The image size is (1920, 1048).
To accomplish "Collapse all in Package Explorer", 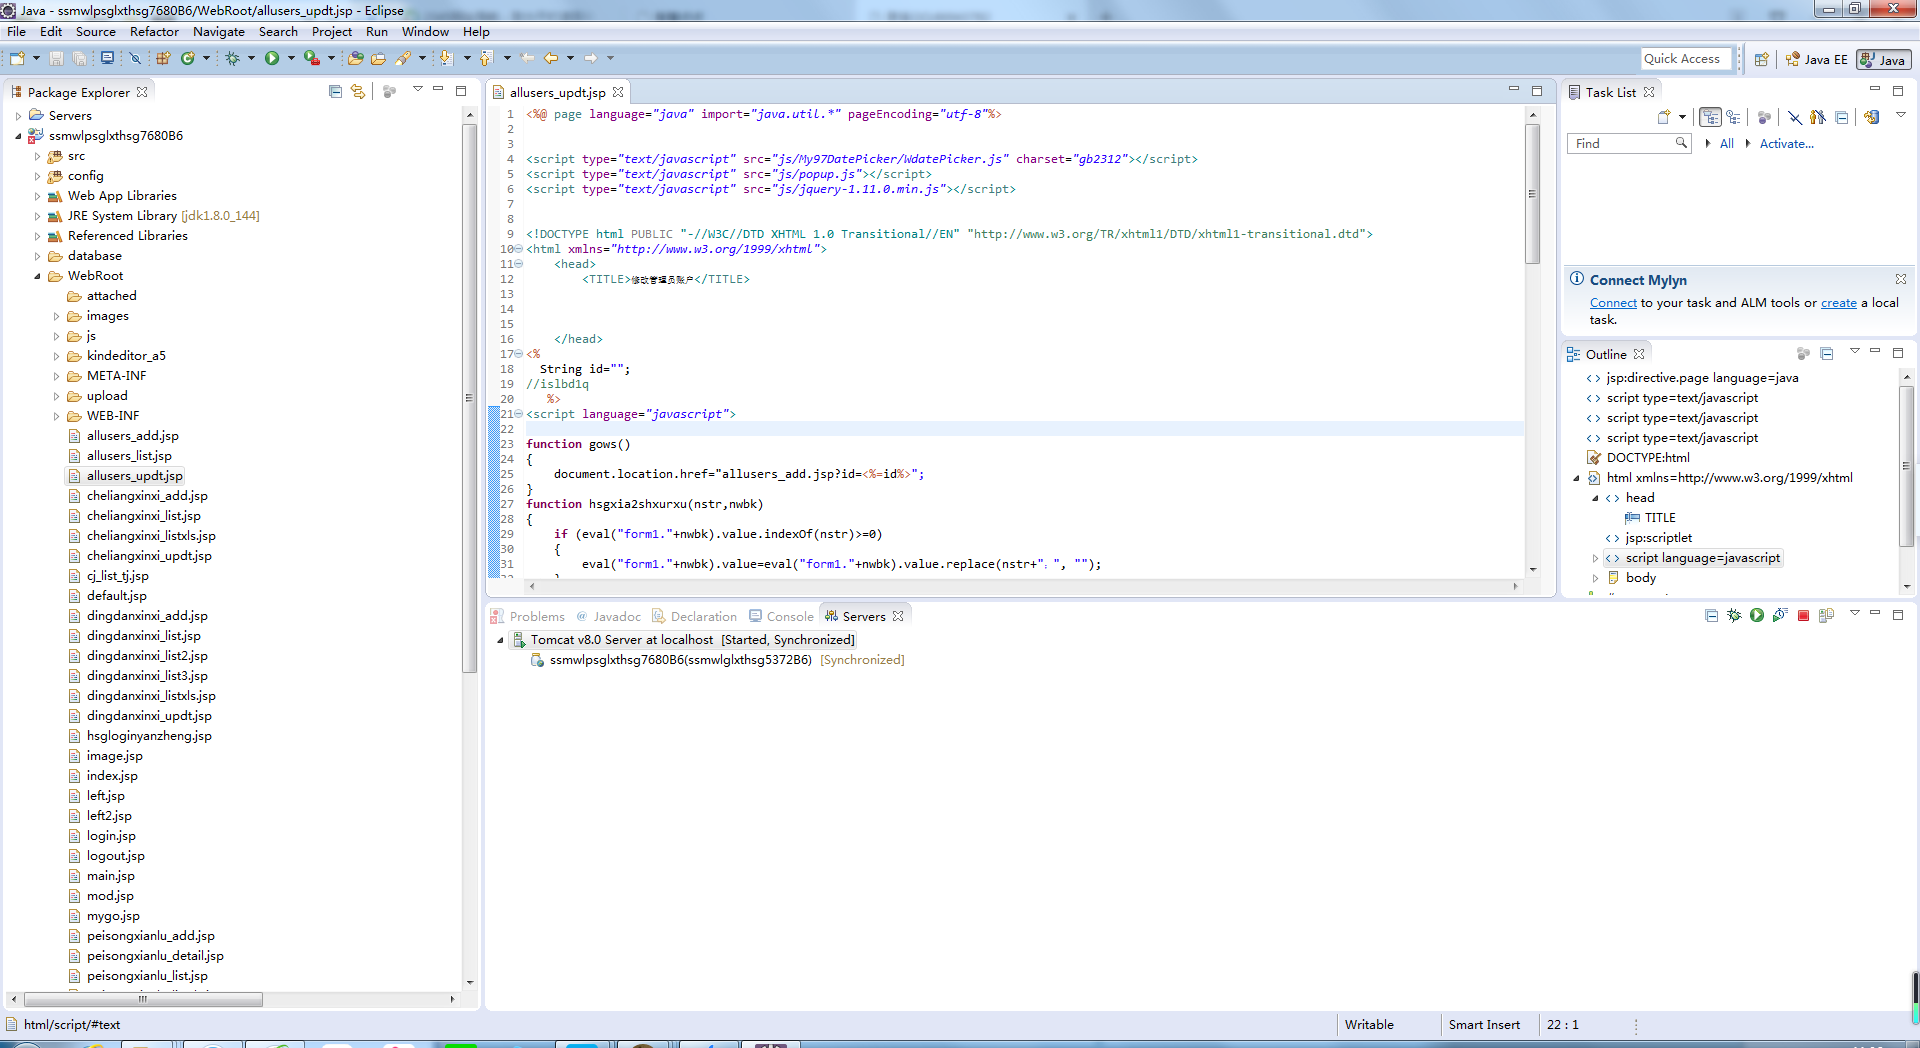I will click(x=335, y=91).
